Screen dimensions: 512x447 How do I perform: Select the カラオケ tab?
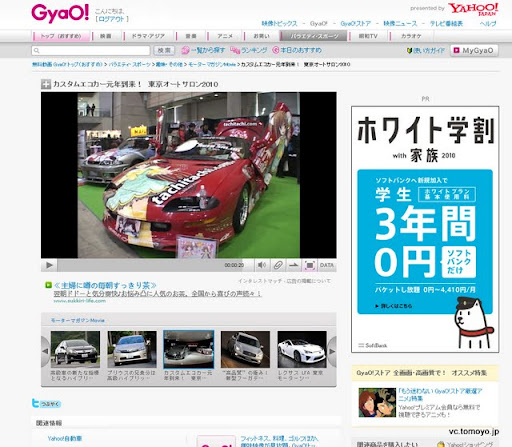pyautogui.click(x=411, y=36)
